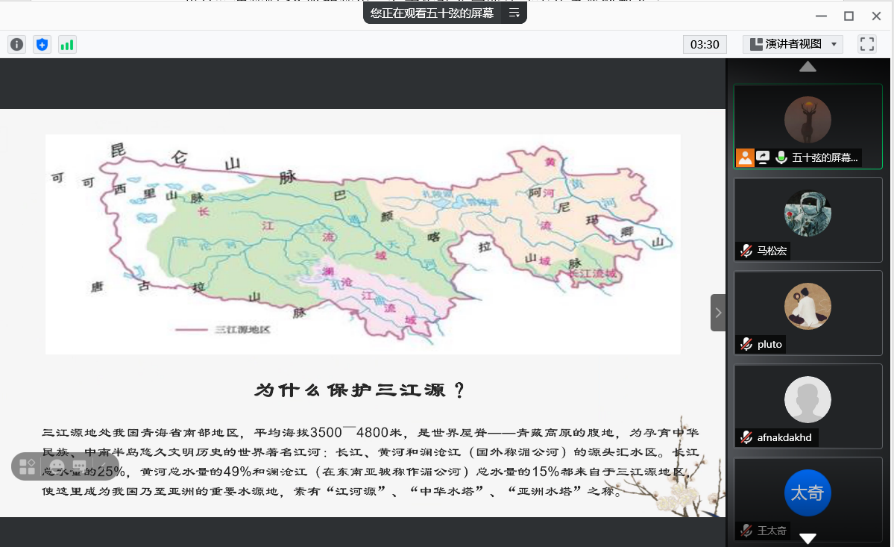Click the 您正在观看五十弦的屏幕 banner
The image size is (894, 547).
point(432,13)
